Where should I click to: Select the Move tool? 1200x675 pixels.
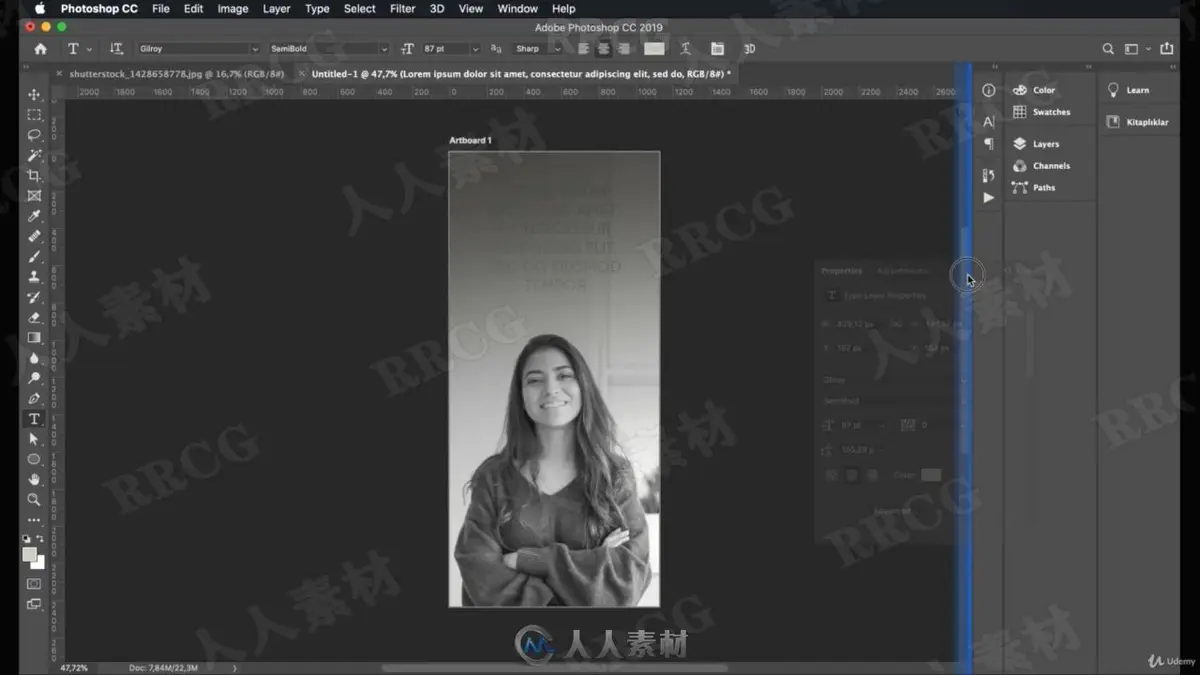(34, 94)
